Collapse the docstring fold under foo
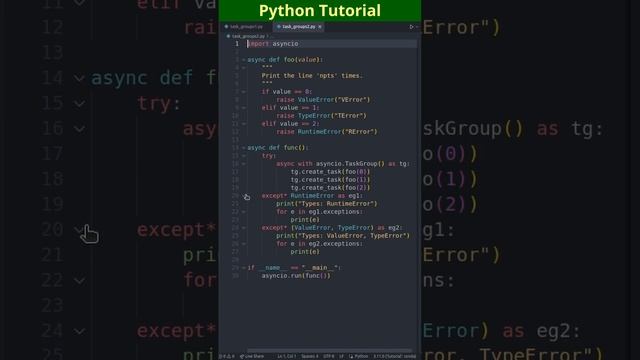The height and width of the screenshot is (360, 640). 244,68
